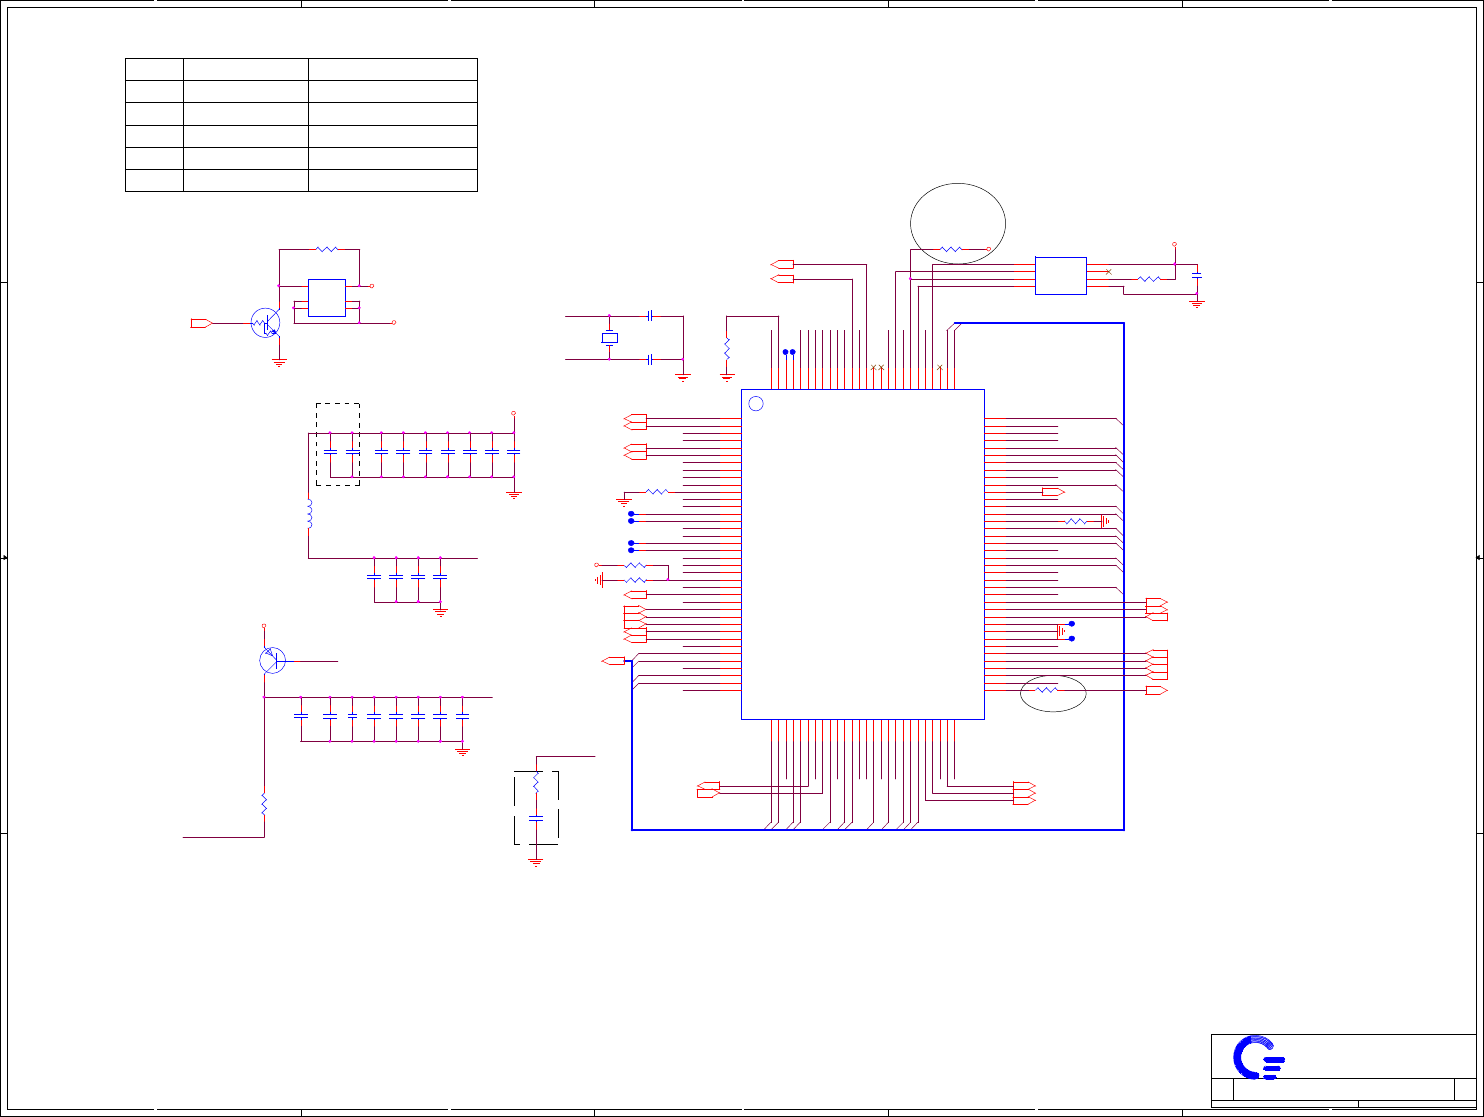Click the pin-1 circle marker on the main IC
Viewport: 1484px width, 1117px height.
756,403
